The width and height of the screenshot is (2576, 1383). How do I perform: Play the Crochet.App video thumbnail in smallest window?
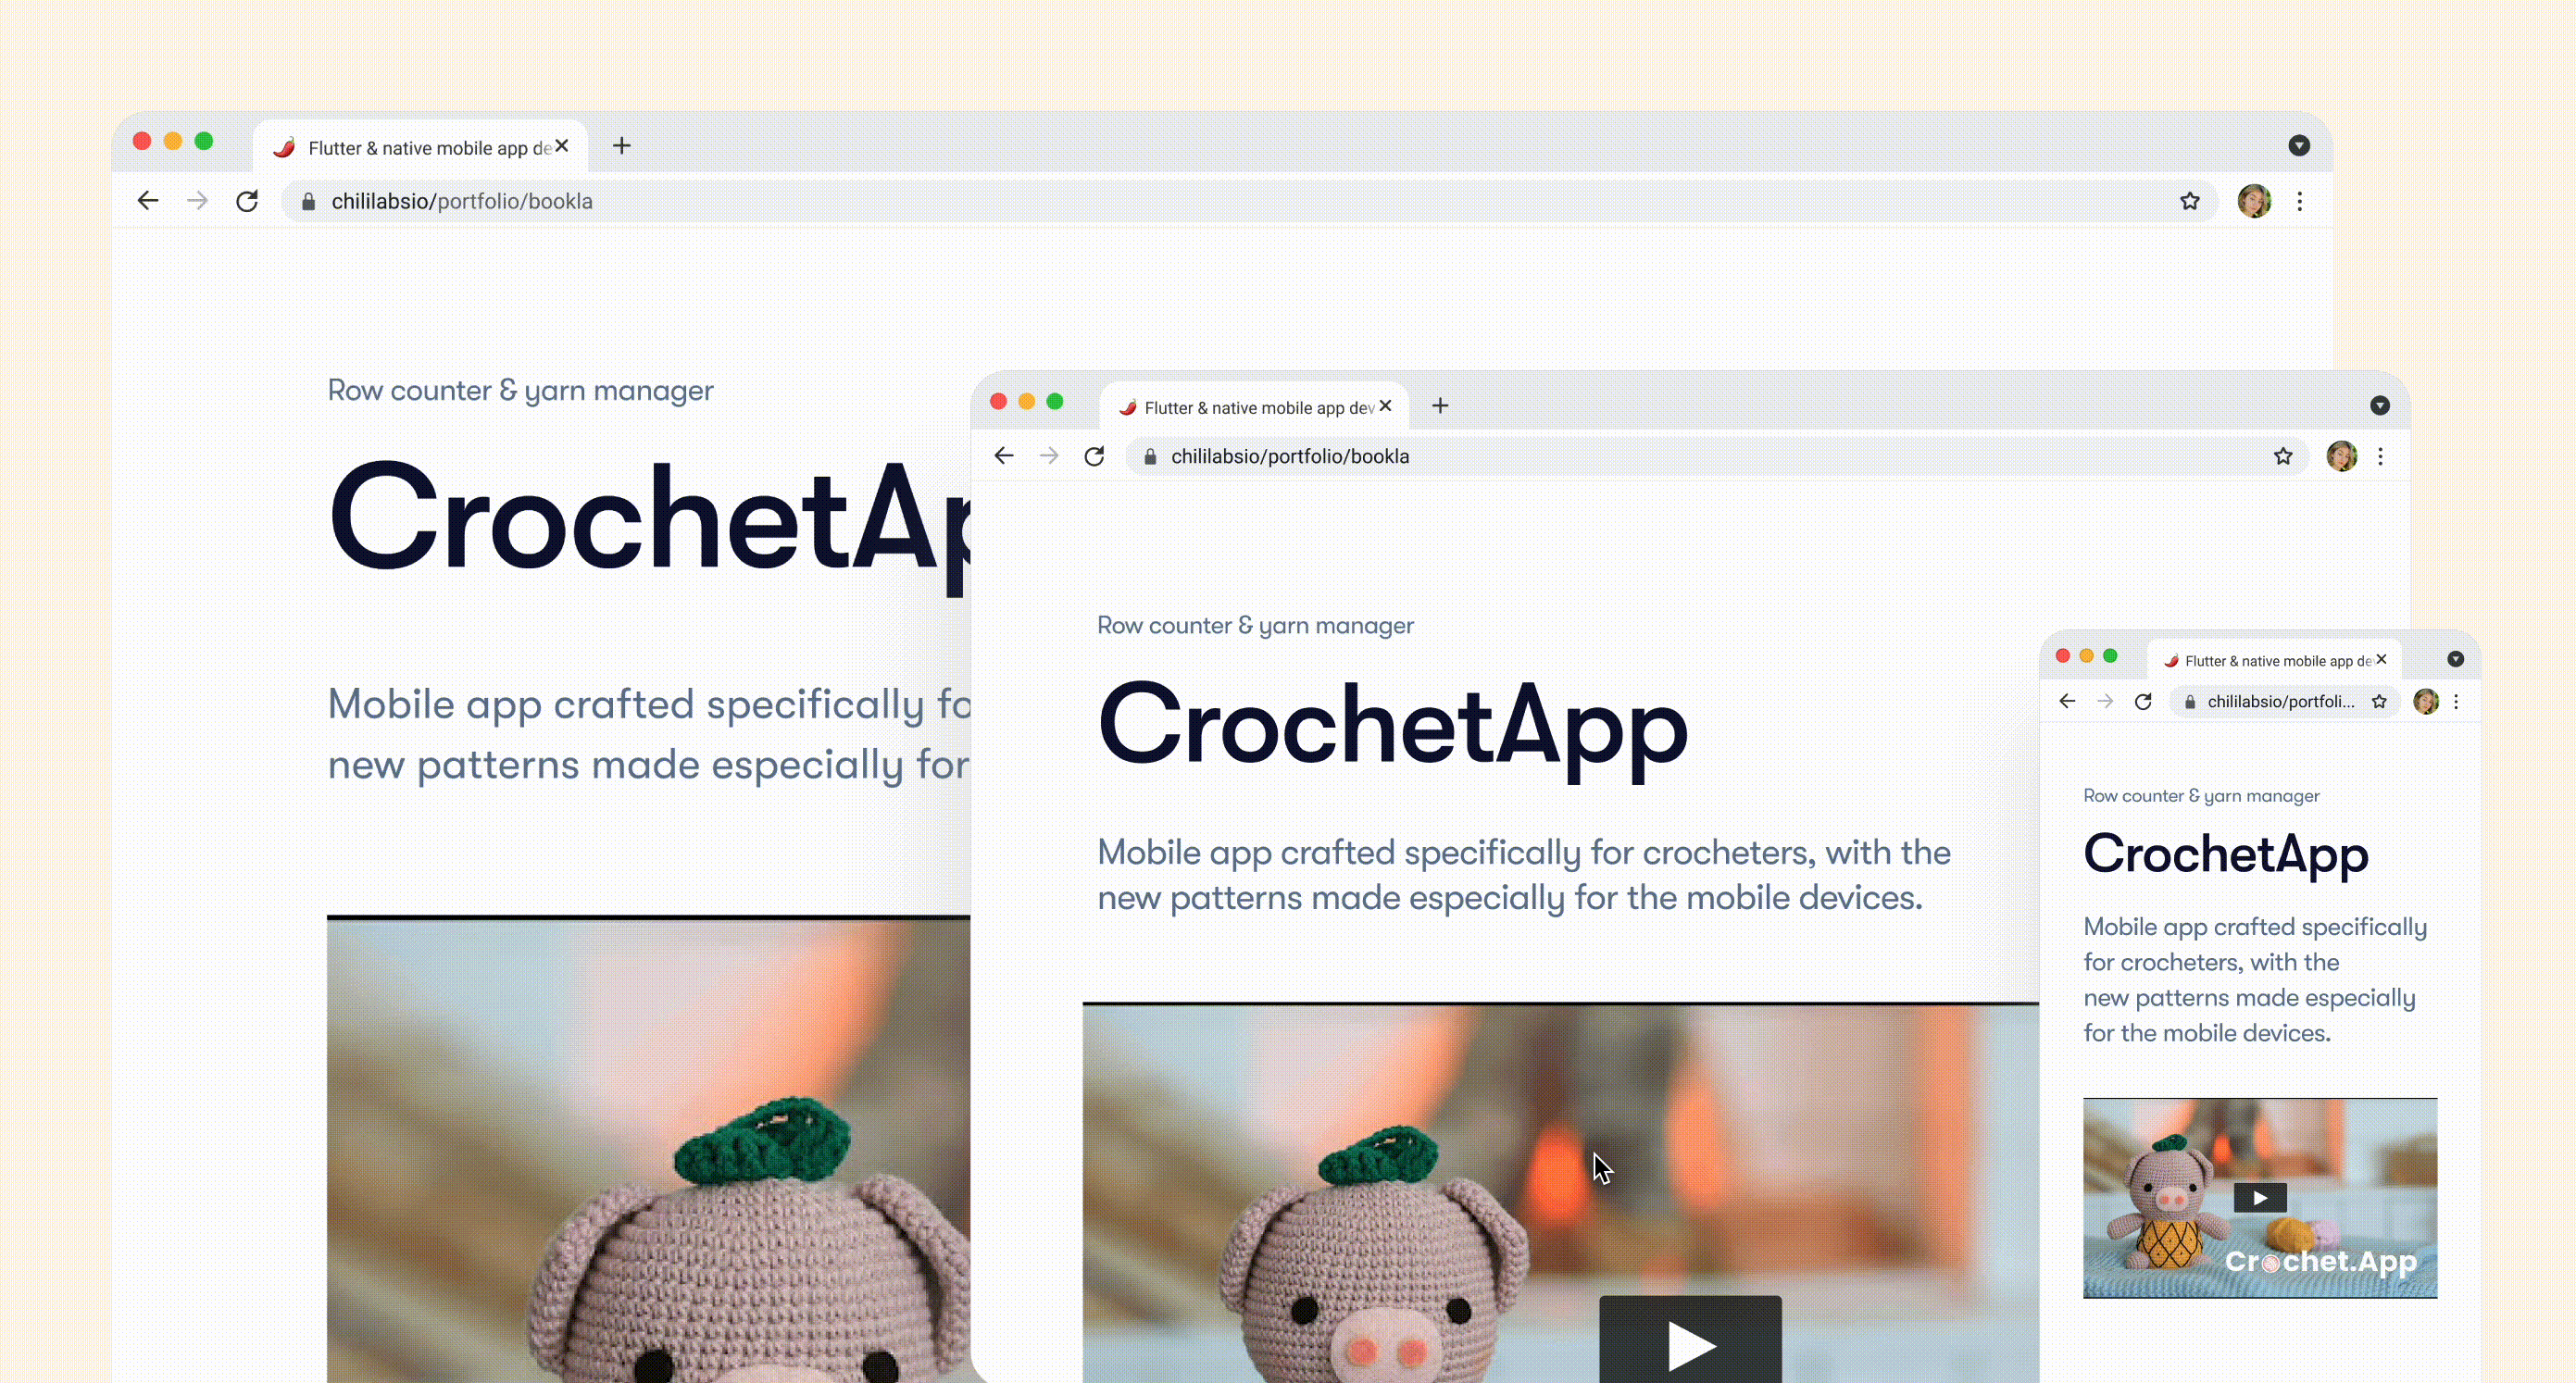click(2260, 1197)
